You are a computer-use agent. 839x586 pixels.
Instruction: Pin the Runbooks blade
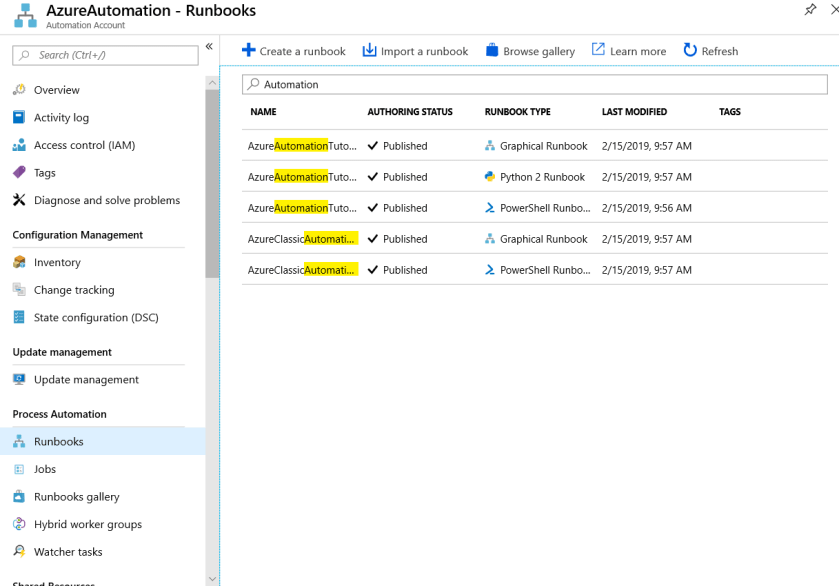pyautogui.click(x=812, y=11)
